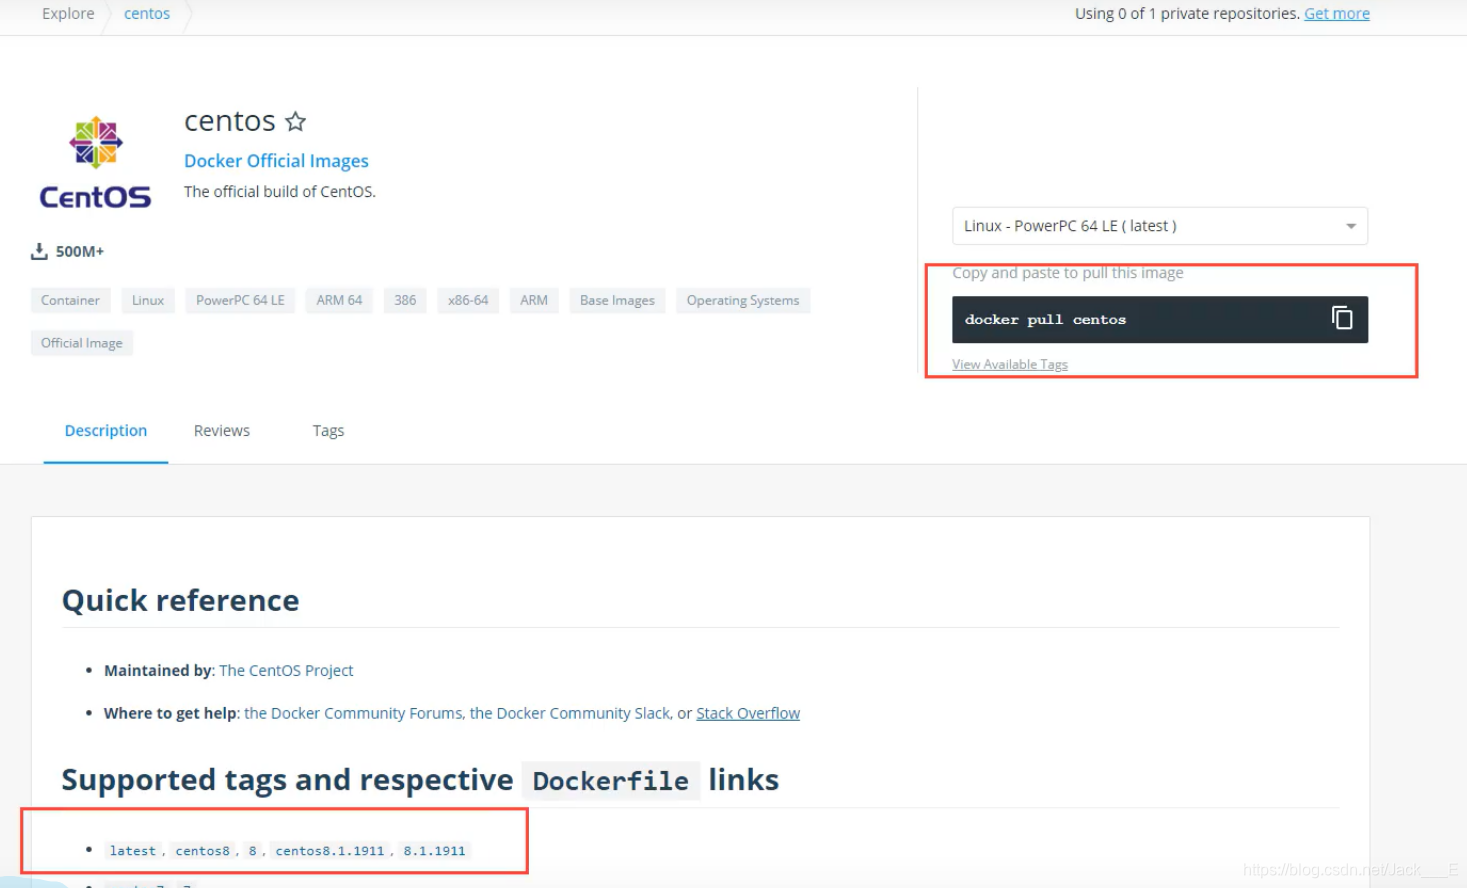This screenshot has width=1467, height=888.
Task: Select the ARM architecture tag
Action: pos(534,300)
